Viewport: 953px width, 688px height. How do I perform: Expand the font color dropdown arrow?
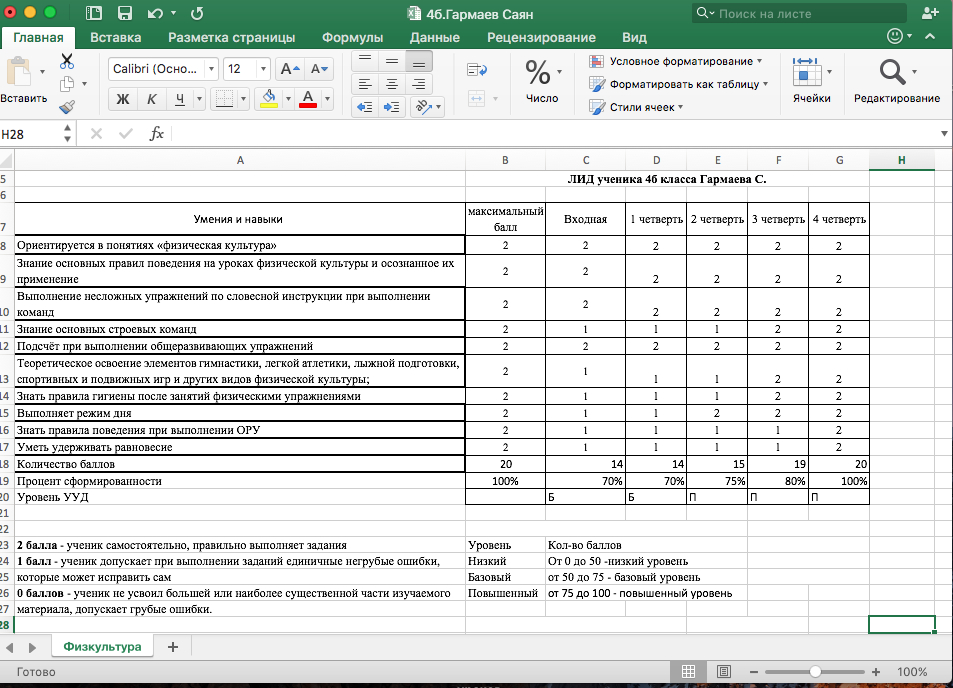tap(327, 99)
